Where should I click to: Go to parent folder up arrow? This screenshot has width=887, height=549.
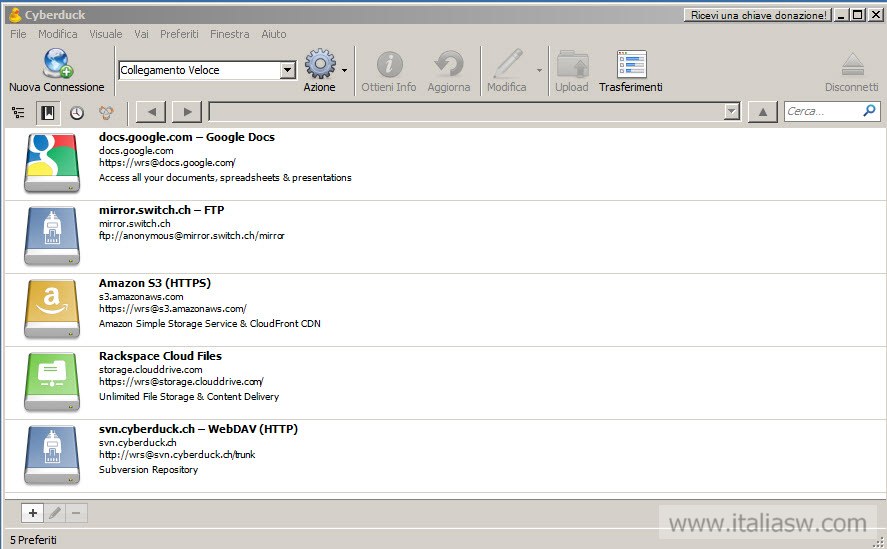[x=763, y=112]
